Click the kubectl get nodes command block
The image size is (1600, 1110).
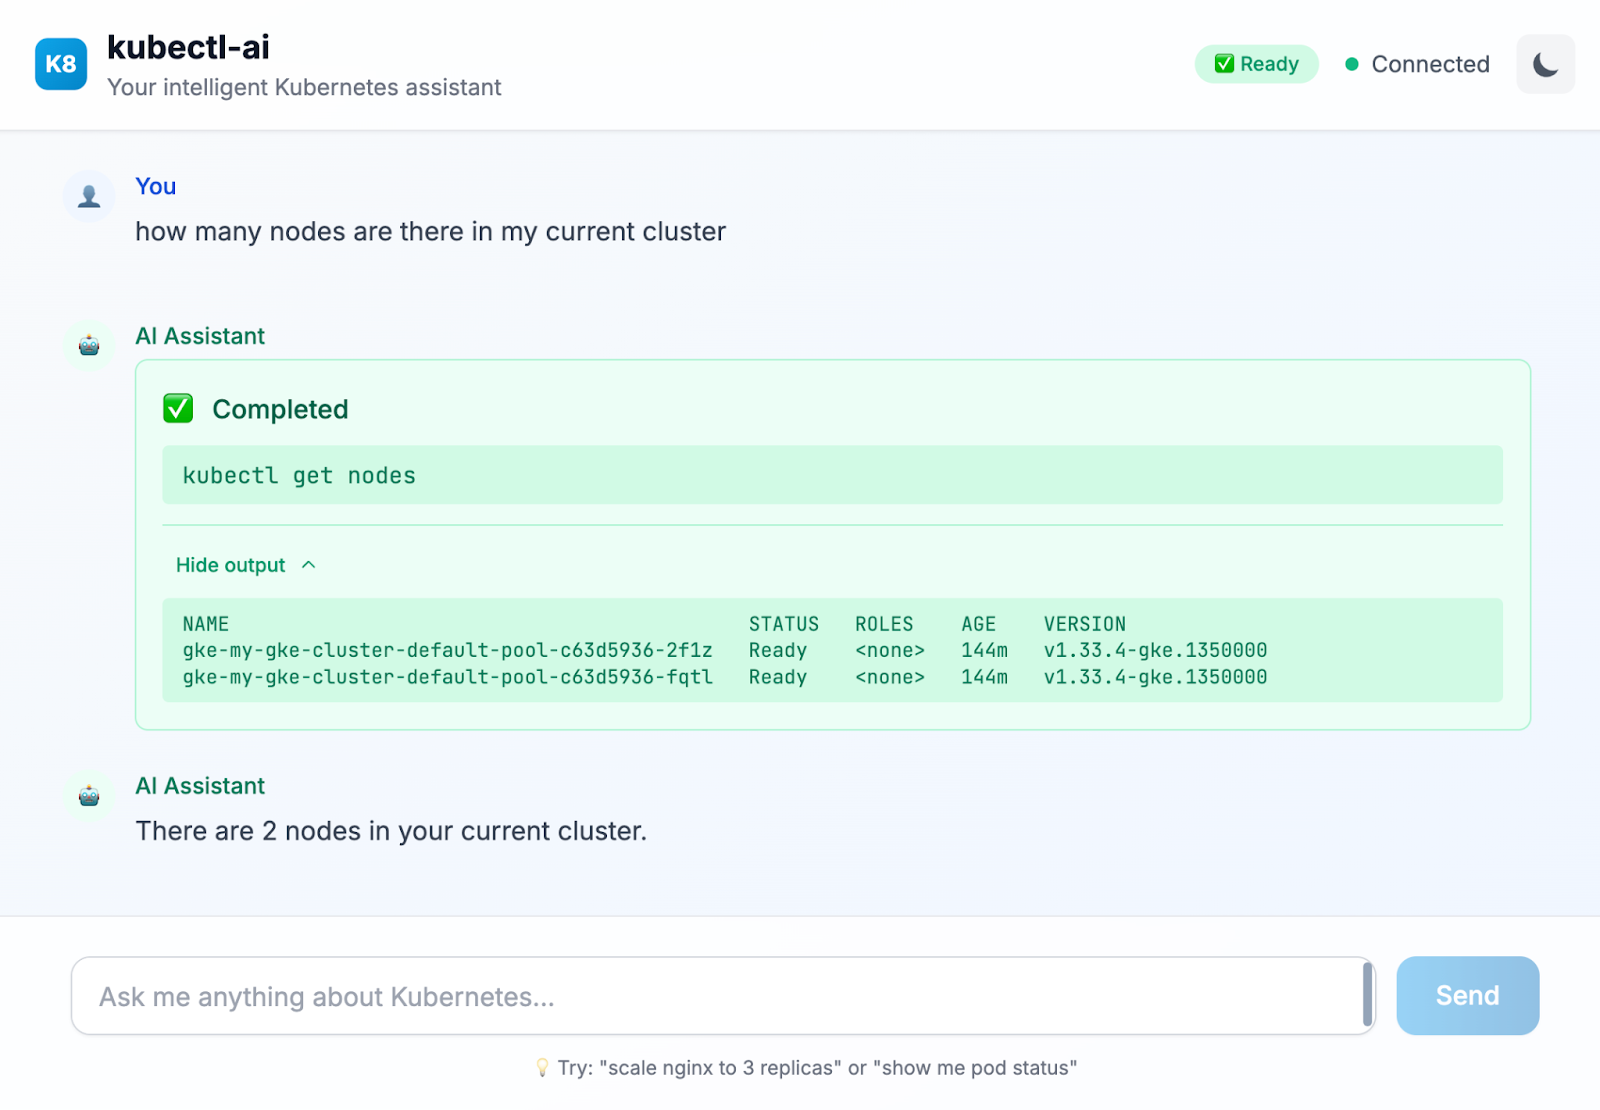pyautogui.click(x=831, y=475)
